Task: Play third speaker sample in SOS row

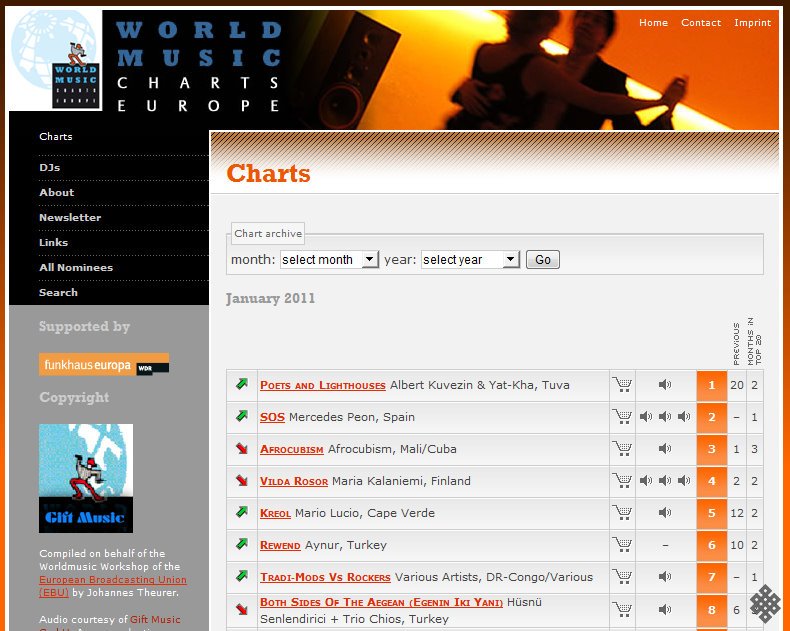Action: (x=684, y=416)
